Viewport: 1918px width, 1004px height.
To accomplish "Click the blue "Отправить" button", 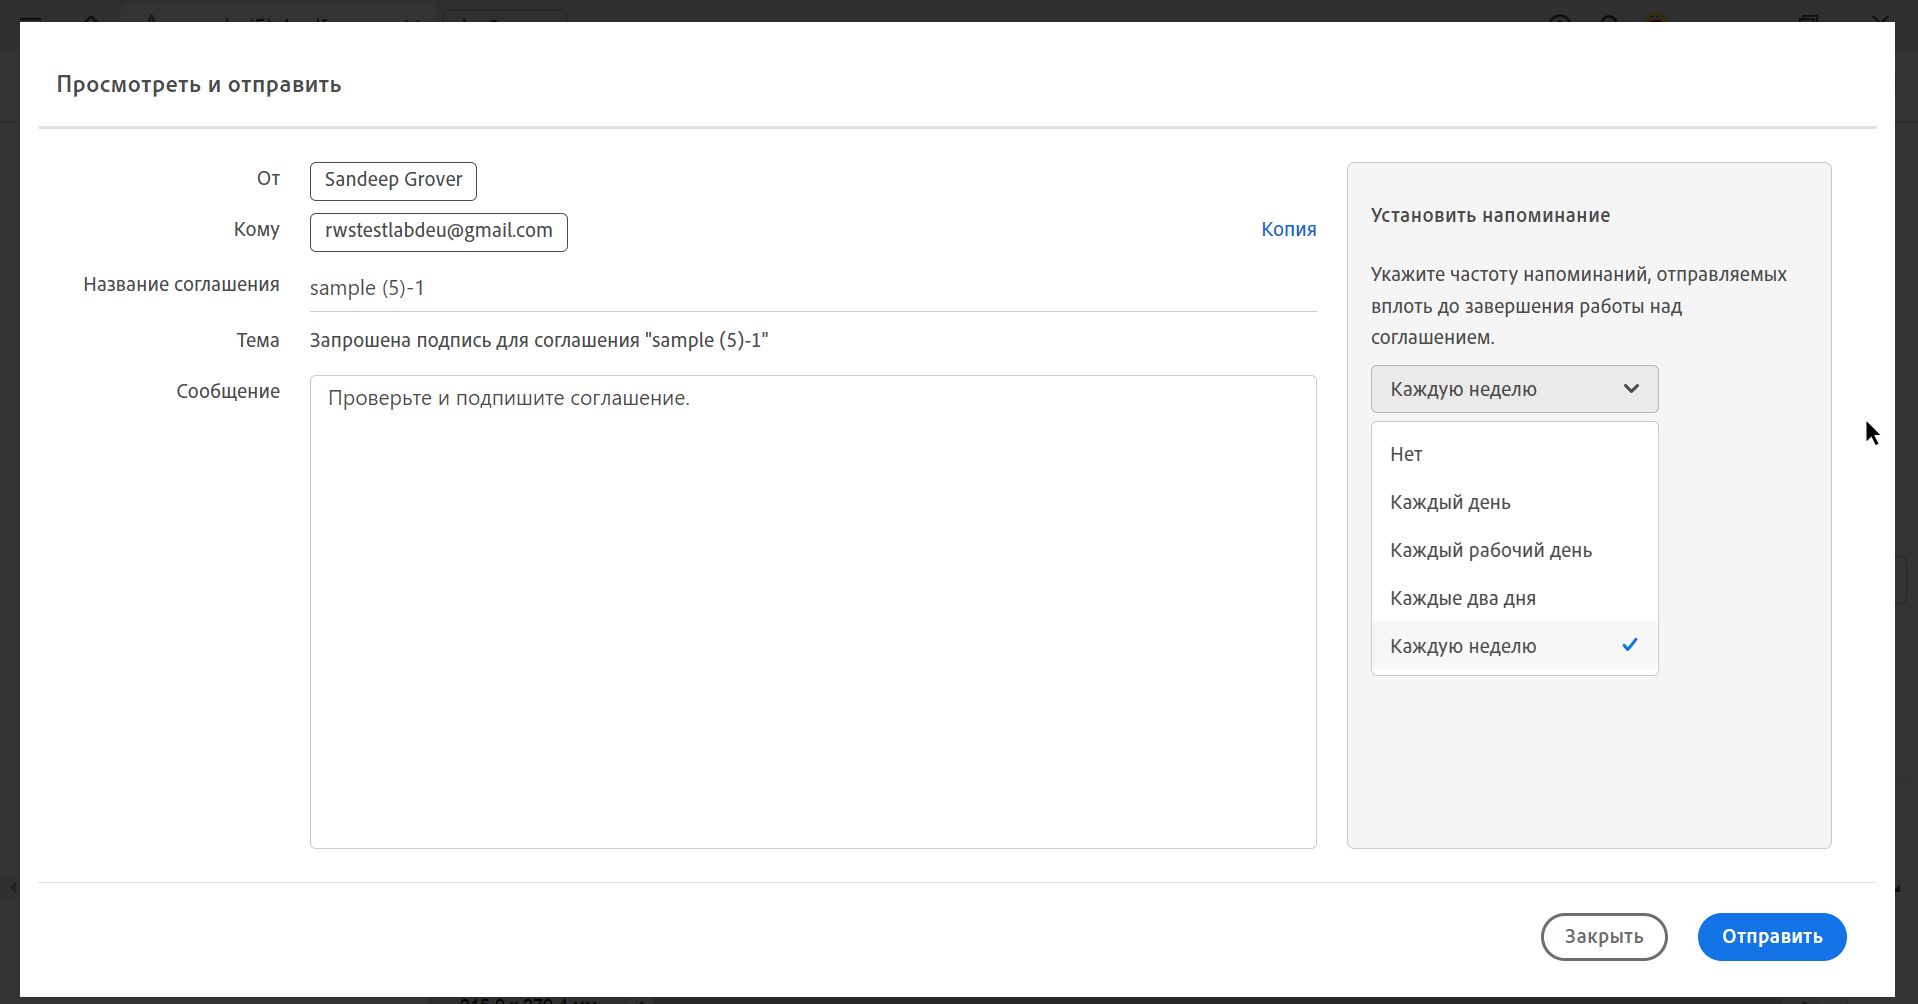I will 1771,937.
